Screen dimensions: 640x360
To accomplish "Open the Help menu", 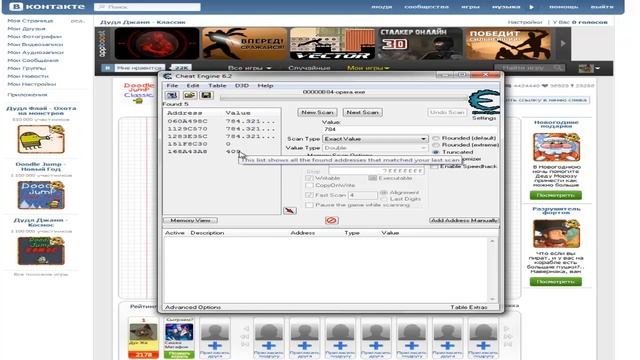I will point(265,86).
